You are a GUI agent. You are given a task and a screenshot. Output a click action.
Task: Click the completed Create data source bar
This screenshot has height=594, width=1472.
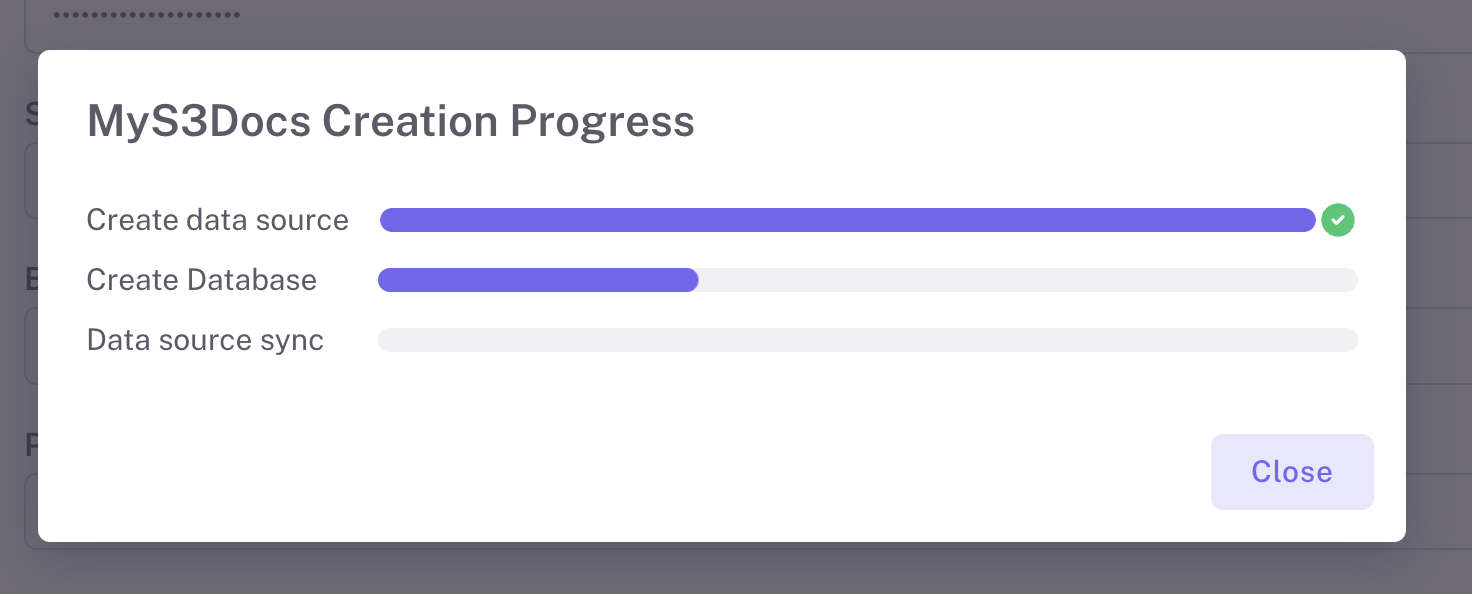coord(847,220)
